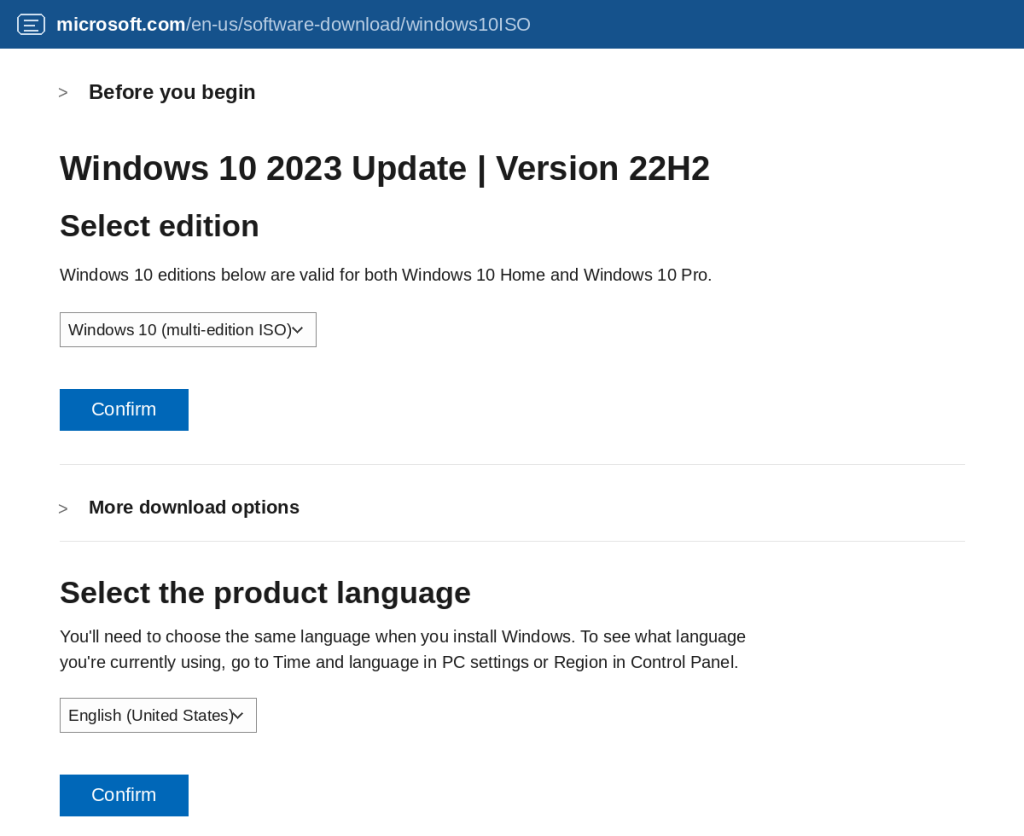
Task: Click the Windows 10 2023 Update | Version 22H2 heading
Action: click(385, 169)
